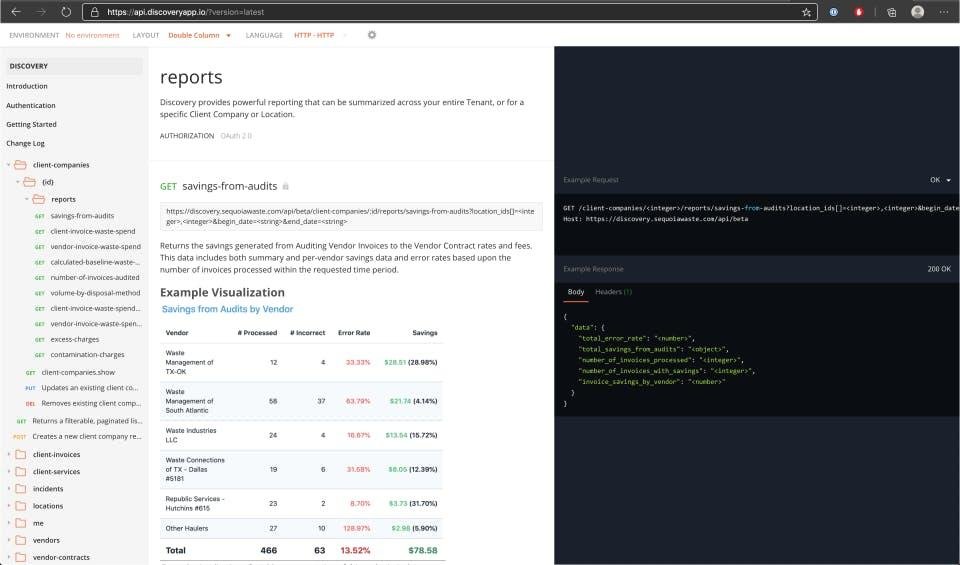Click the Other Haulers table row
Image resolution: width=960 pixels, height=565 pixels.
301,528
